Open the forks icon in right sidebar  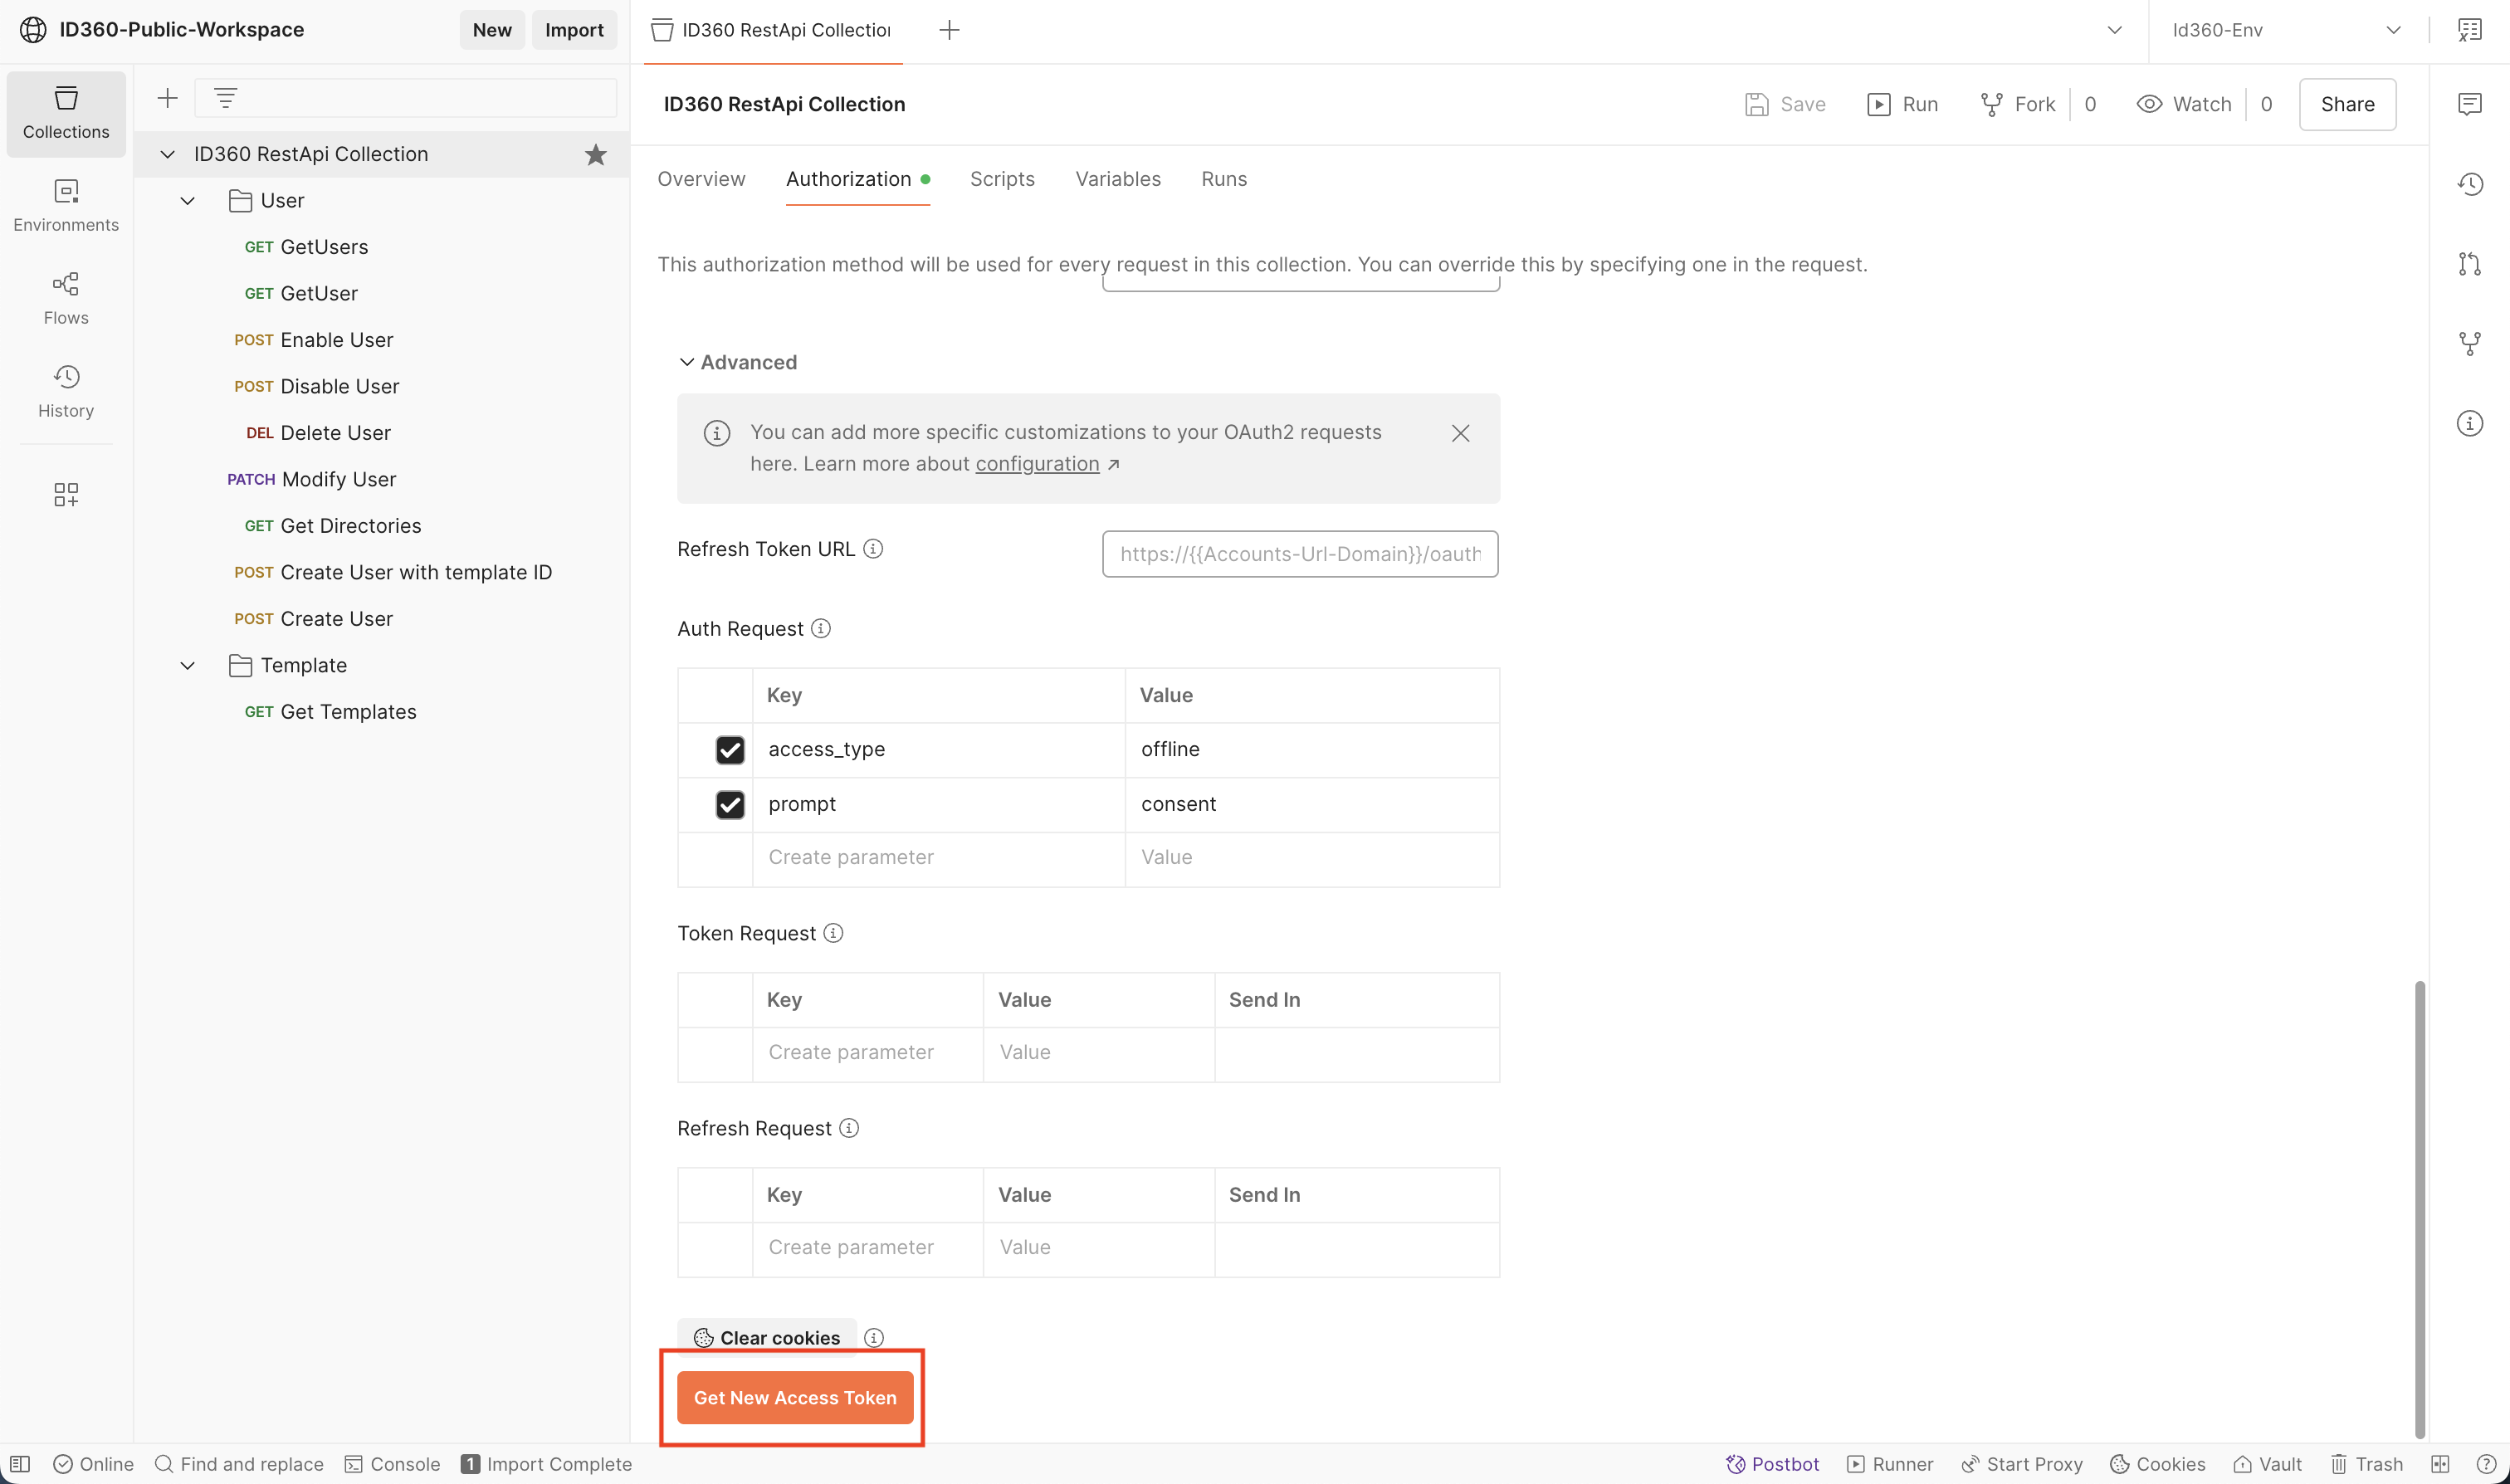(x=2470, y=344)
